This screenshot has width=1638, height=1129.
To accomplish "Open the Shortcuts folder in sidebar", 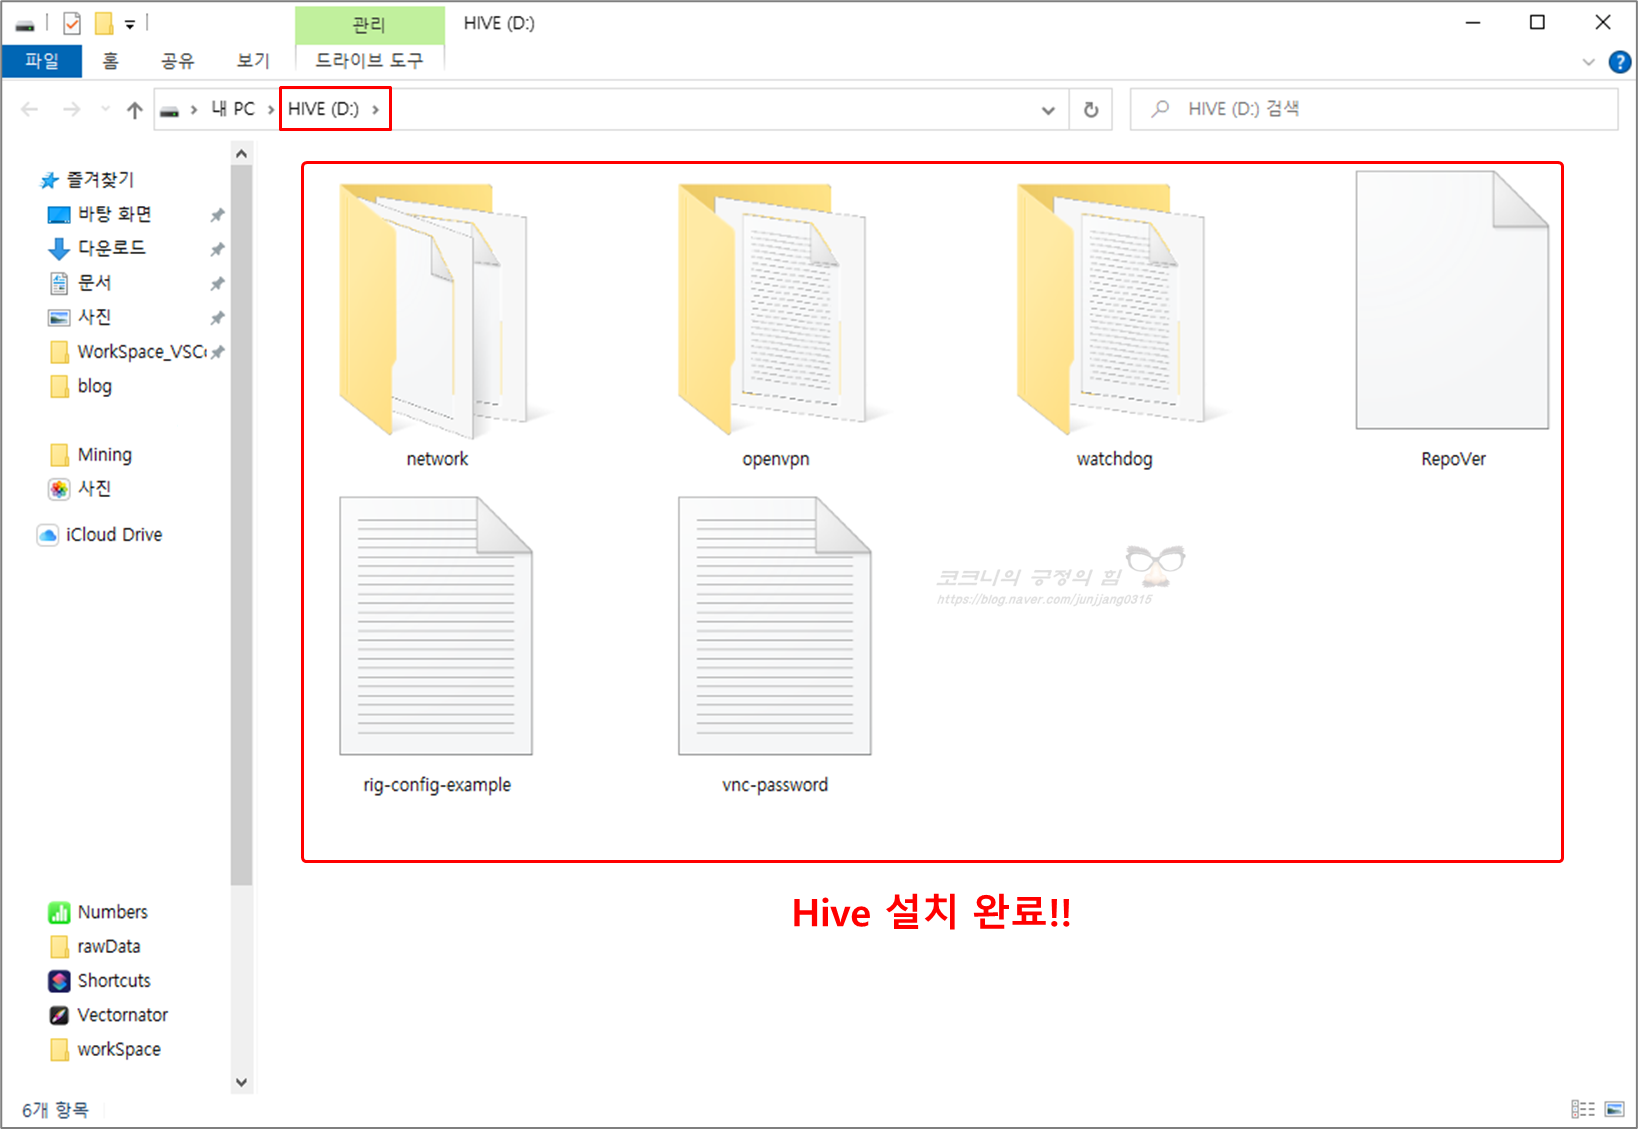I will [100, 981].
